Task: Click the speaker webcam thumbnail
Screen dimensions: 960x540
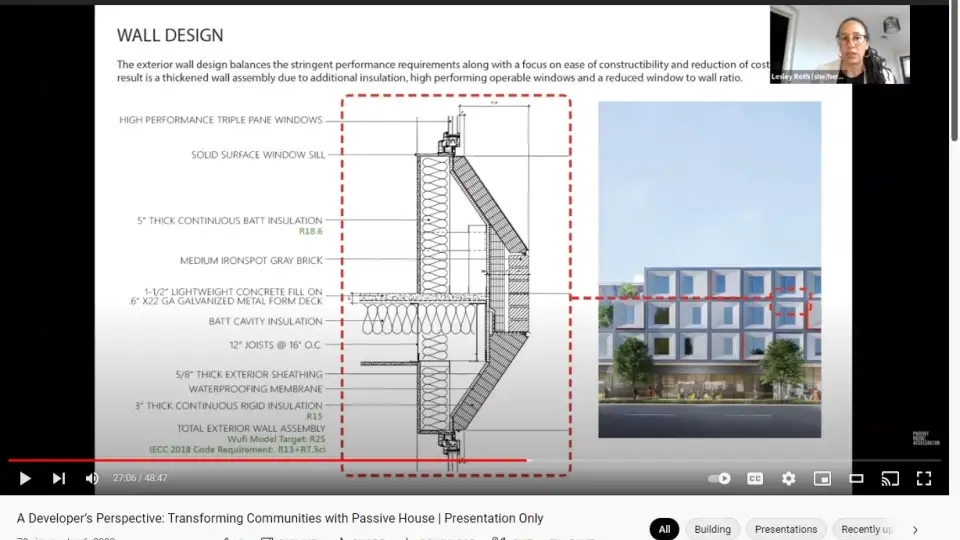Action: [x=839, y=44]
